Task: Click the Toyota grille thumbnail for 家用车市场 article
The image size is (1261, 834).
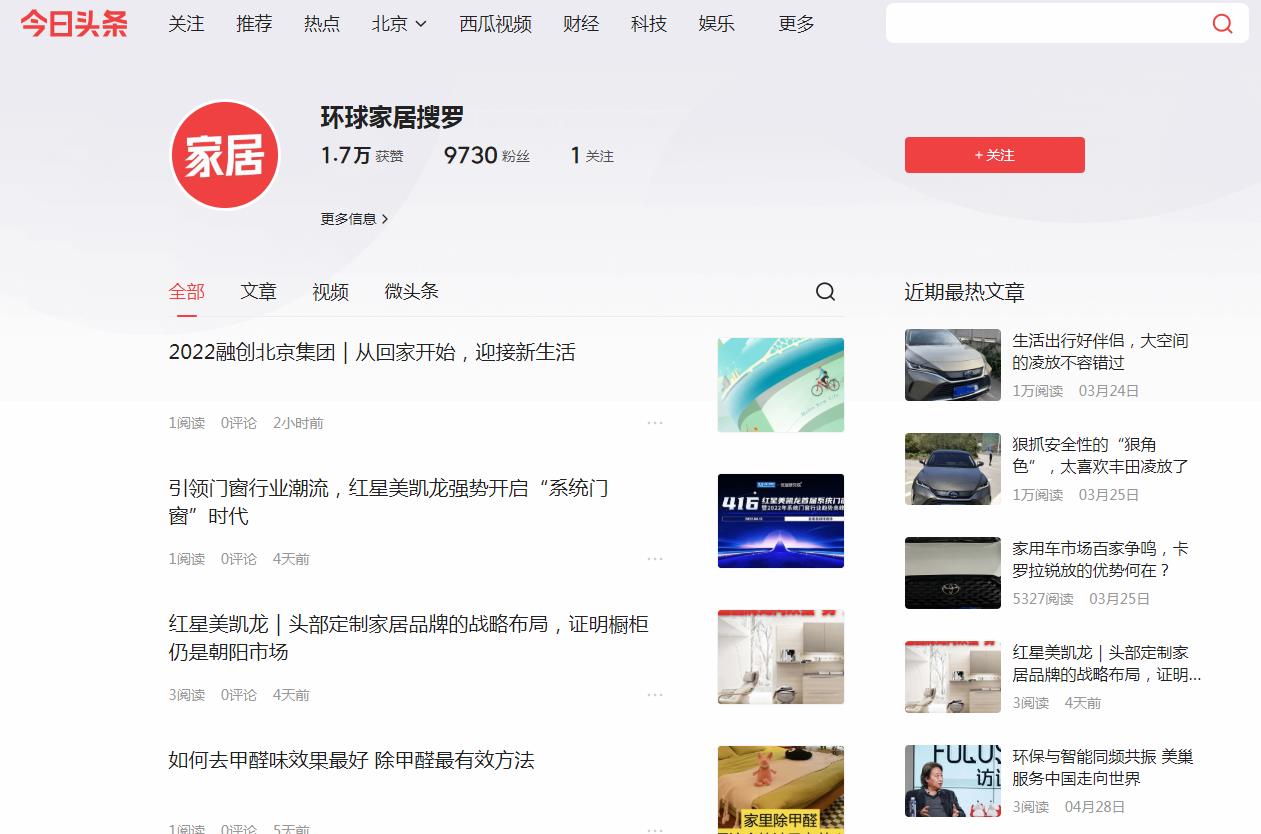Action: click(953, 573)
